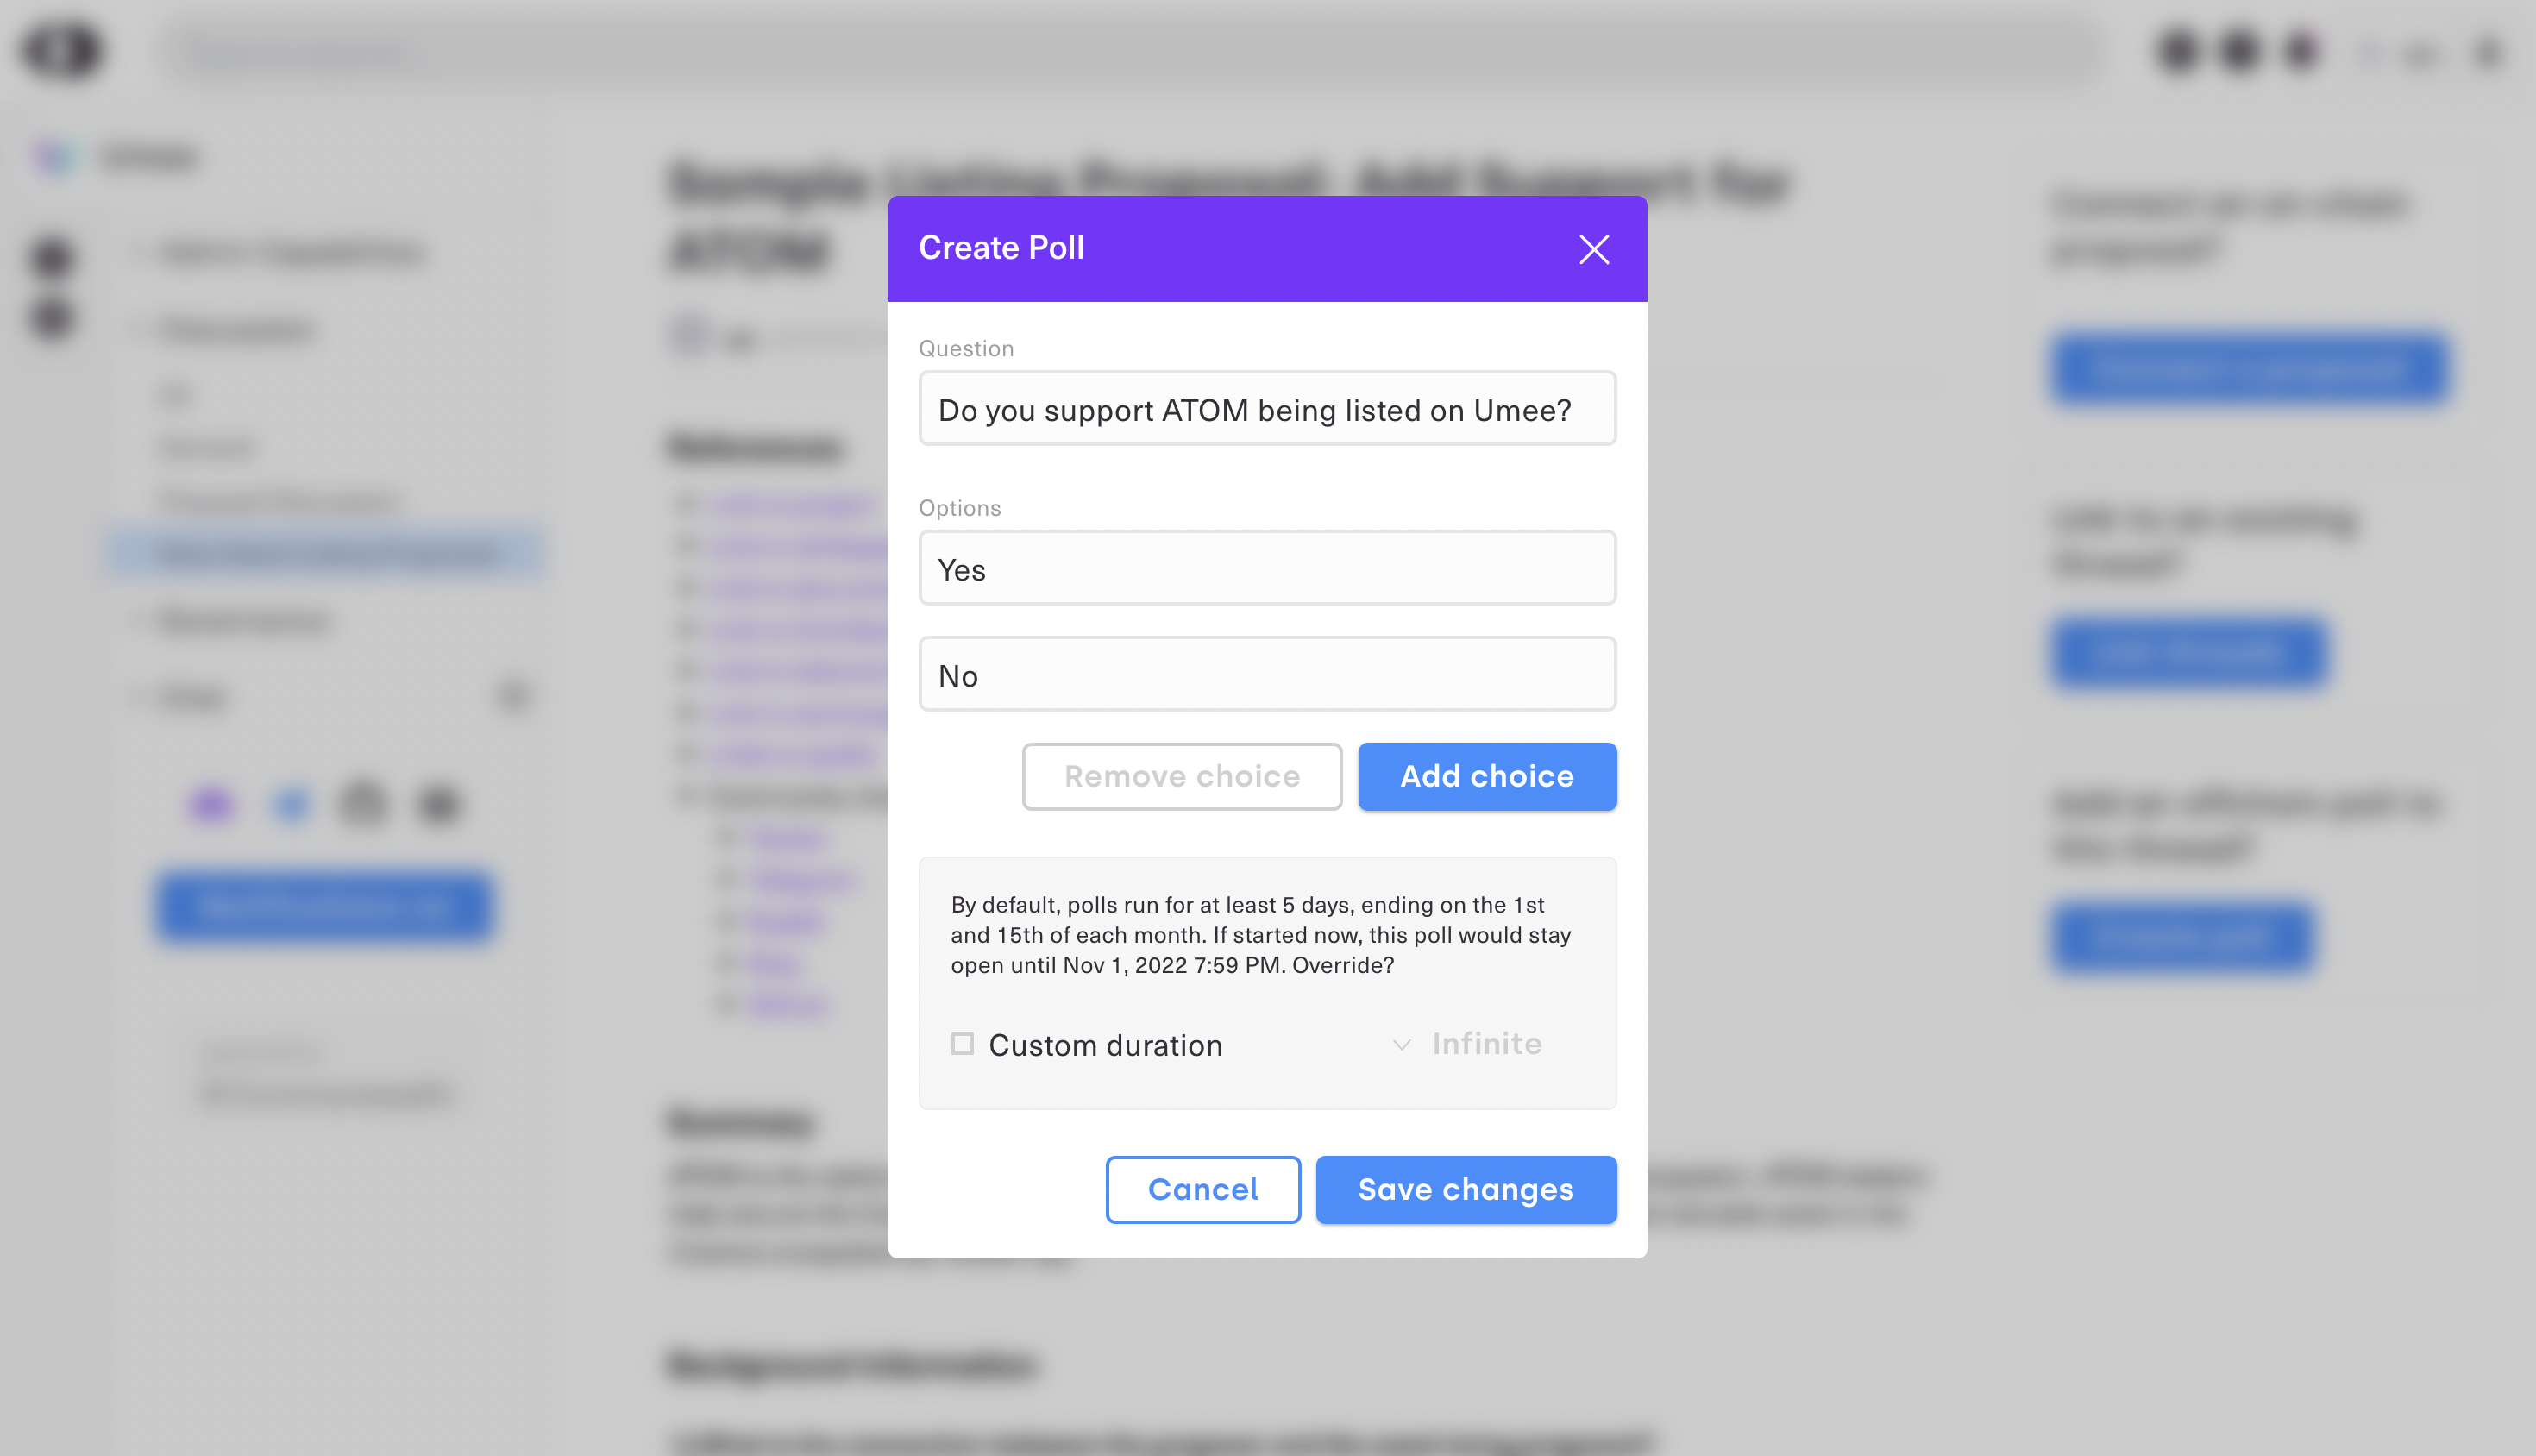Click the top blurred blue button on right panel

[2249, 369]
